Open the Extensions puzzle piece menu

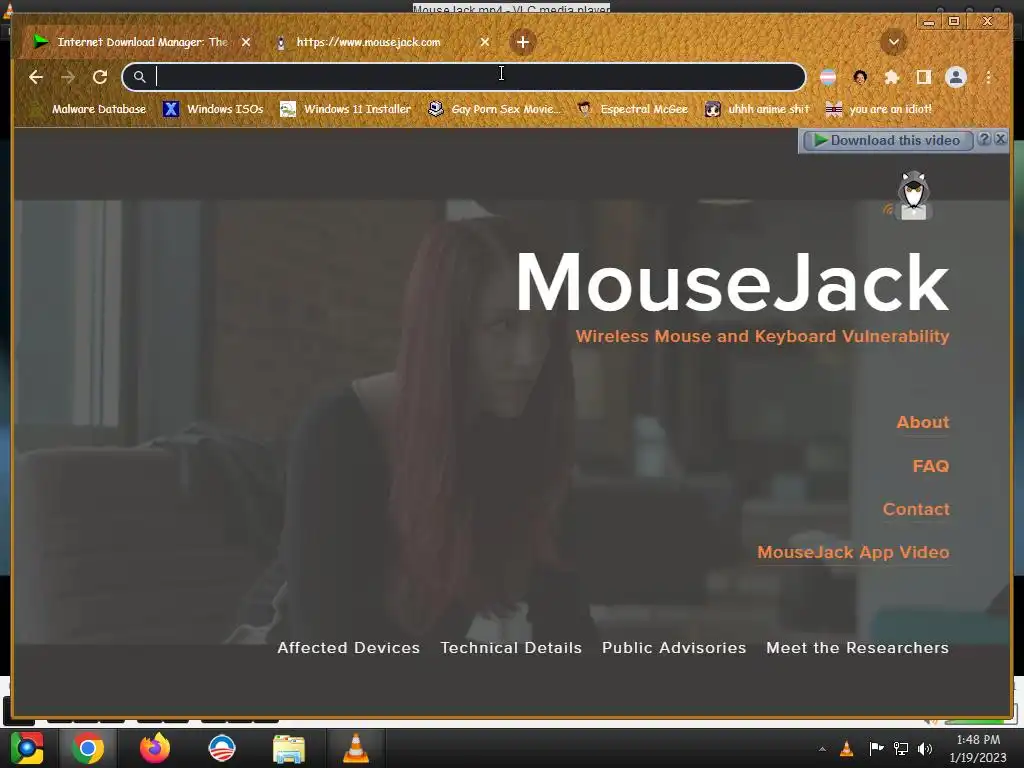coord(891,77)
